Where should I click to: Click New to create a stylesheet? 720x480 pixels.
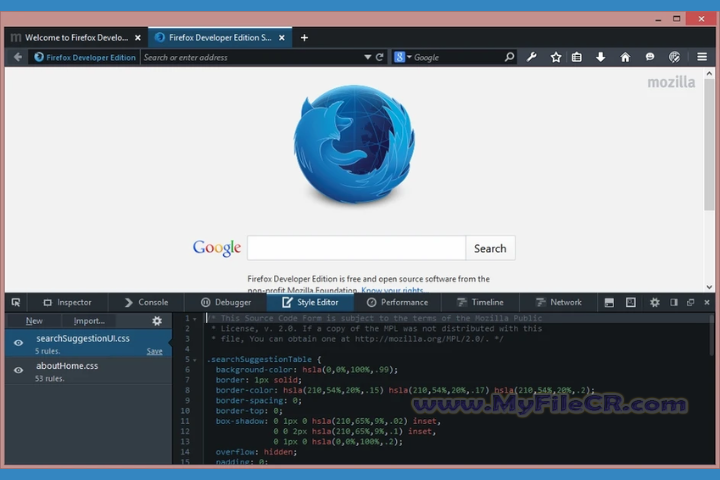pos(34,321)
